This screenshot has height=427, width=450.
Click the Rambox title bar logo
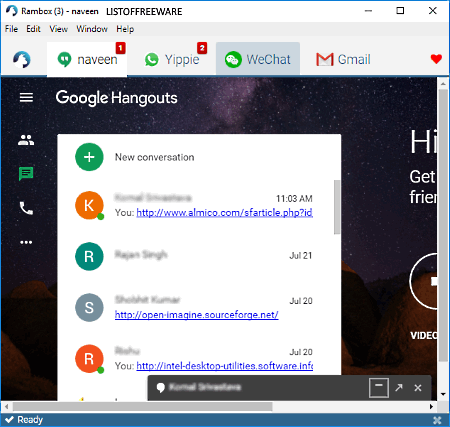[12, 11]
